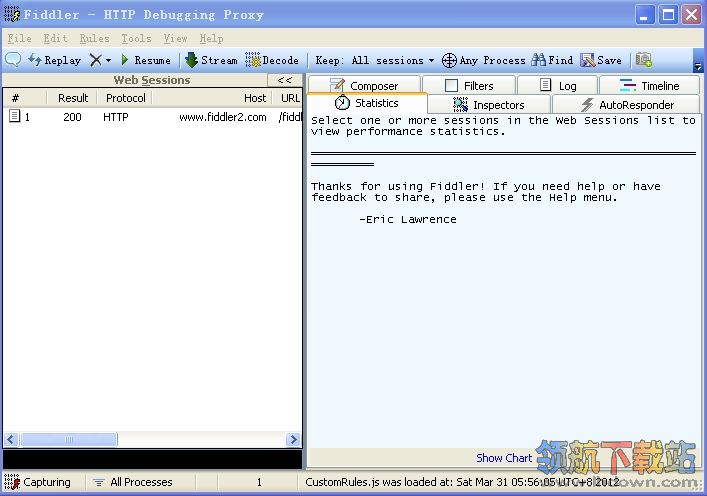Image resolution: width=707 pixels, height=496 pixels.
Task: Sort by URL column header
Action: (289, 98)
